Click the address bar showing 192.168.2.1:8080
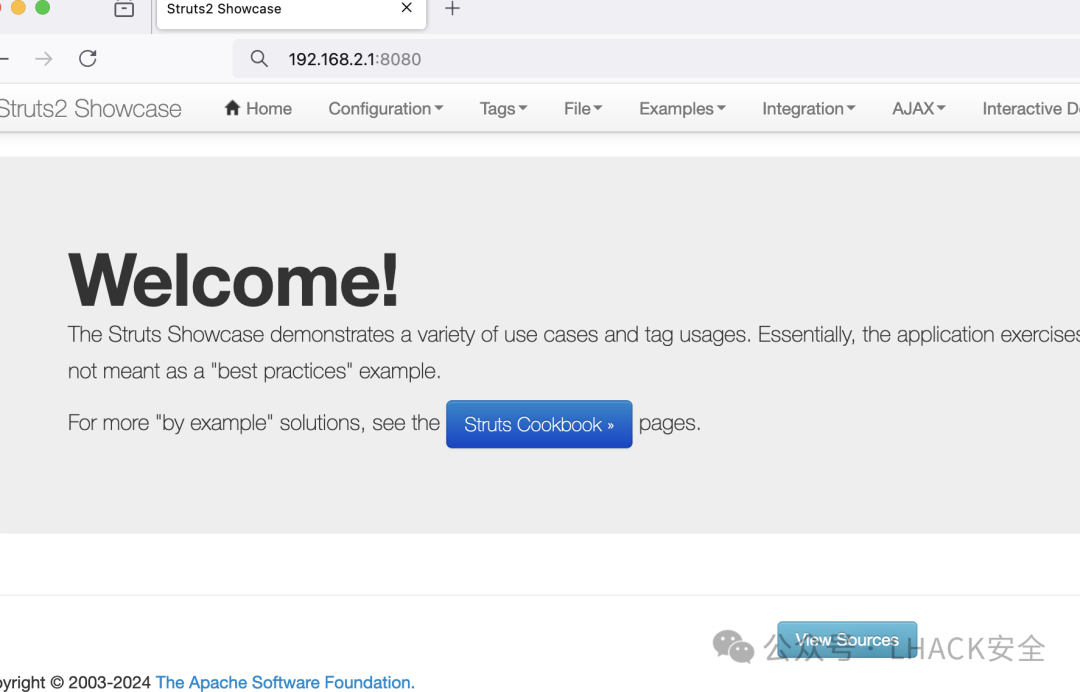 [x=656, y=59]
